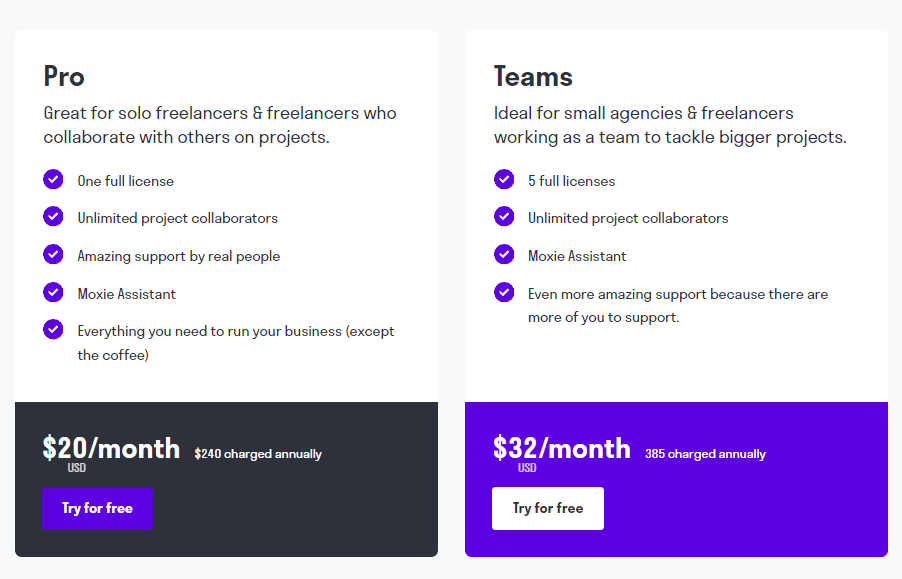Image resolution: width=902 pixels, height=579 pixels.
Task: Click the One full license feature text
Action: click(125, 181)
